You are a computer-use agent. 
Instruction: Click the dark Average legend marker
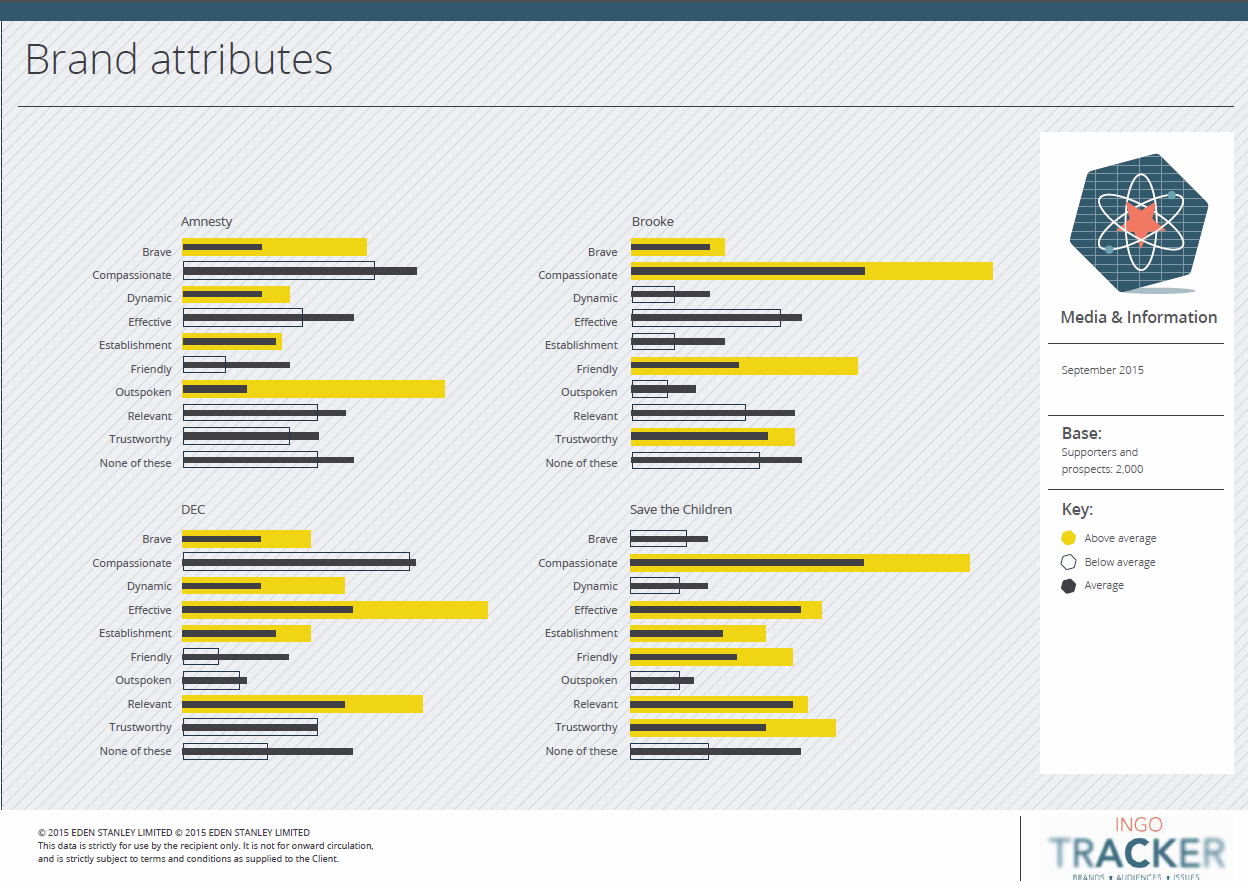1068,585
